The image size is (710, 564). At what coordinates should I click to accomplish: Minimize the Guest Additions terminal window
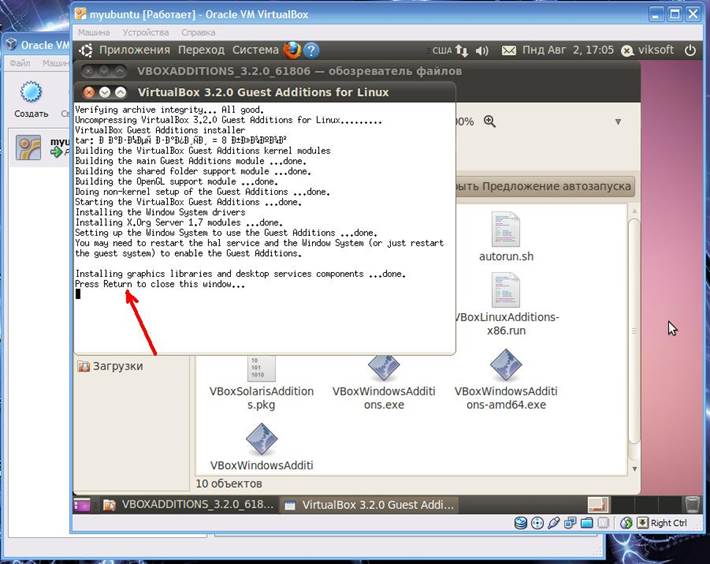(x=105, y=92)
